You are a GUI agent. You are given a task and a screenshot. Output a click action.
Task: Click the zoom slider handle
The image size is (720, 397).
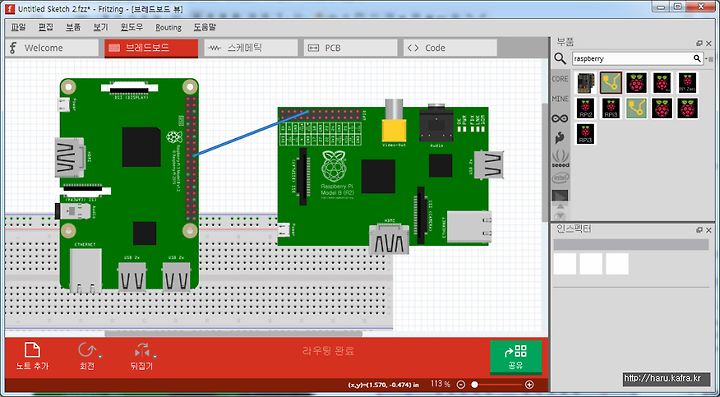click(475, 385)
